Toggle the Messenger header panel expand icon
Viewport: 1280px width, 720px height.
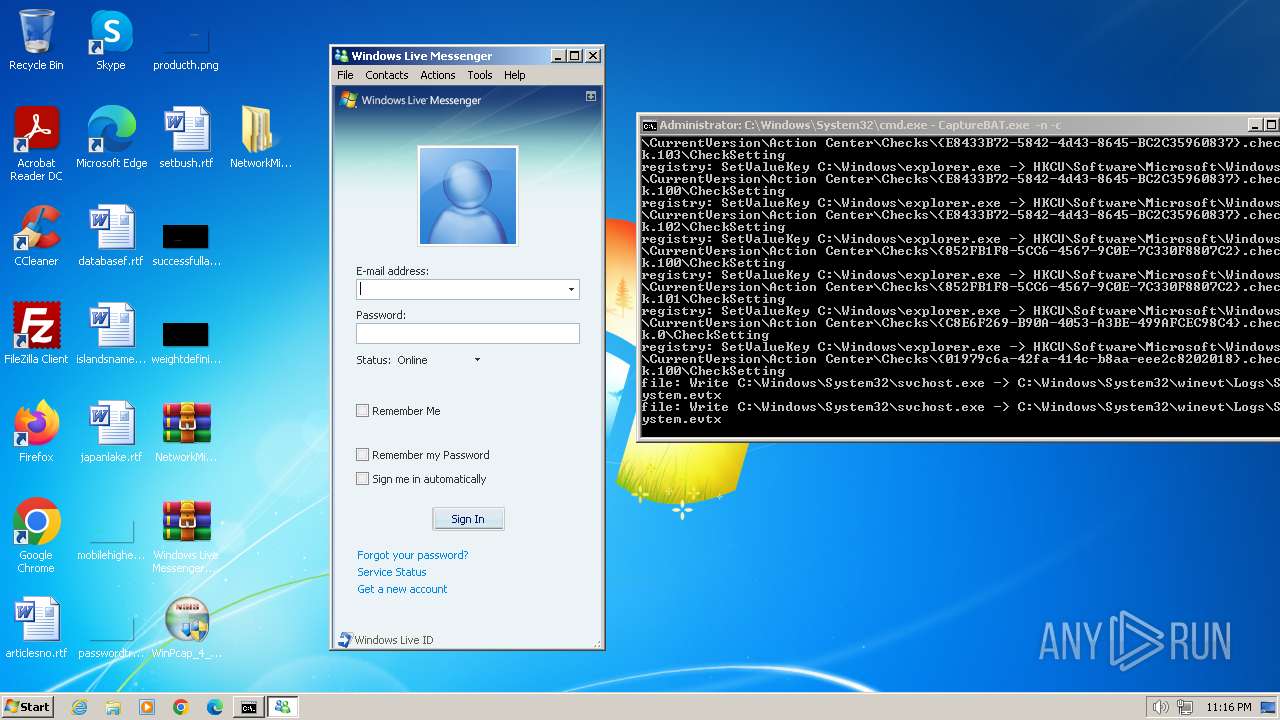click(591, 96)
